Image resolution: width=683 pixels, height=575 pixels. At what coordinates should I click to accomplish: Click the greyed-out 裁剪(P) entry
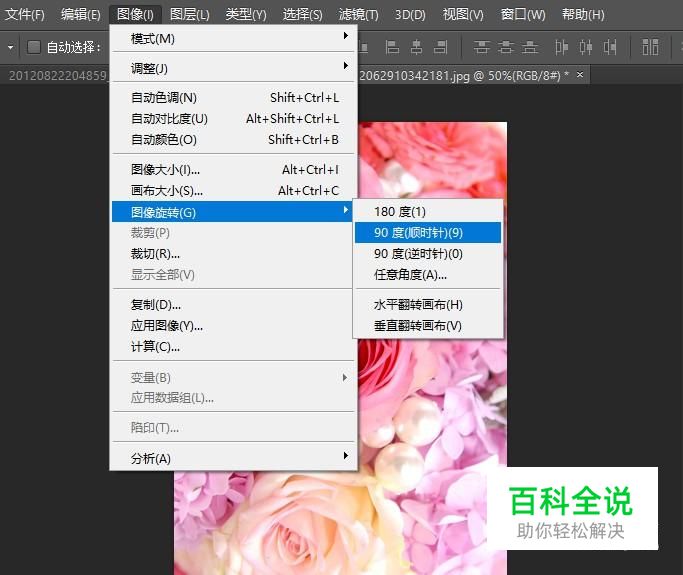pos(234,233)
